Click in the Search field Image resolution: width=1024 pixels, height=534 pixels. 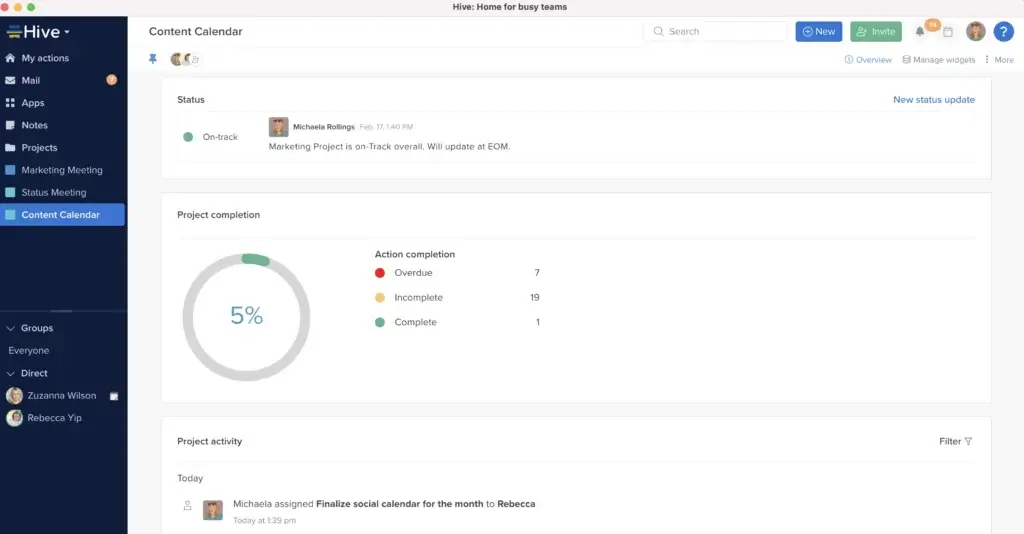pyautogui.click(x=716, y=31)
